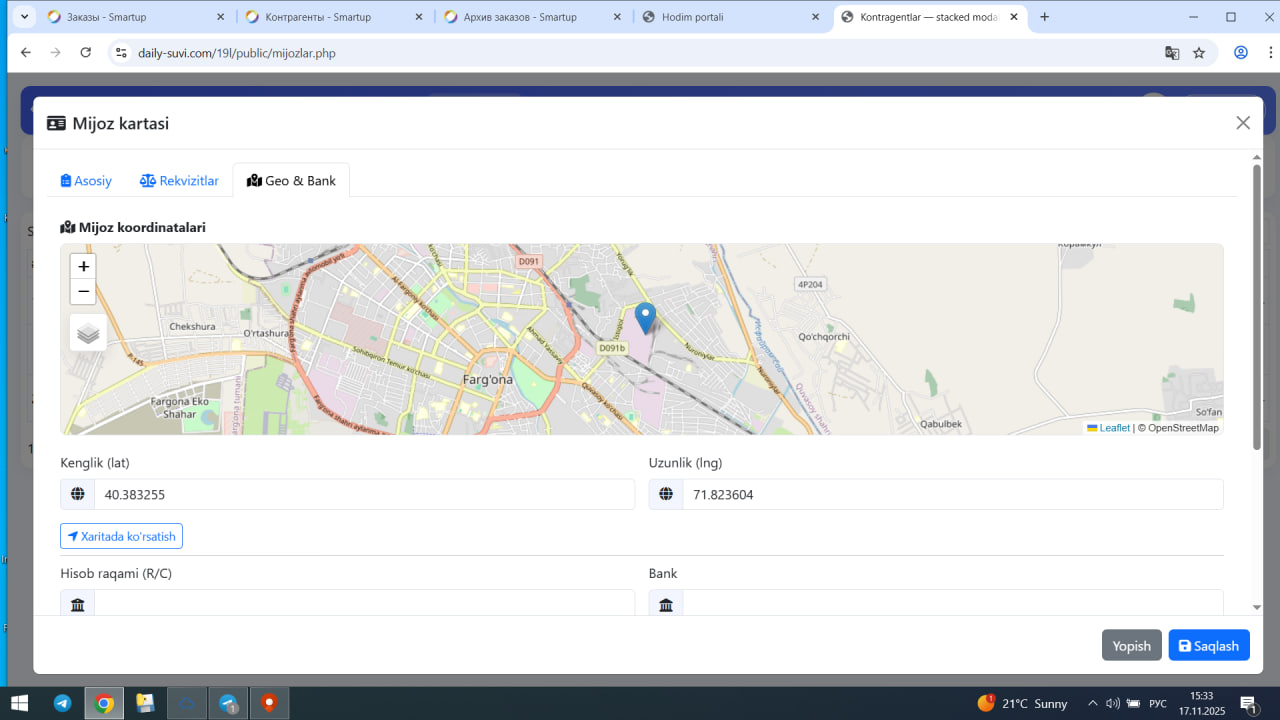
Task: Open Chrome's three-dot menu
Action: [1270, 53]
